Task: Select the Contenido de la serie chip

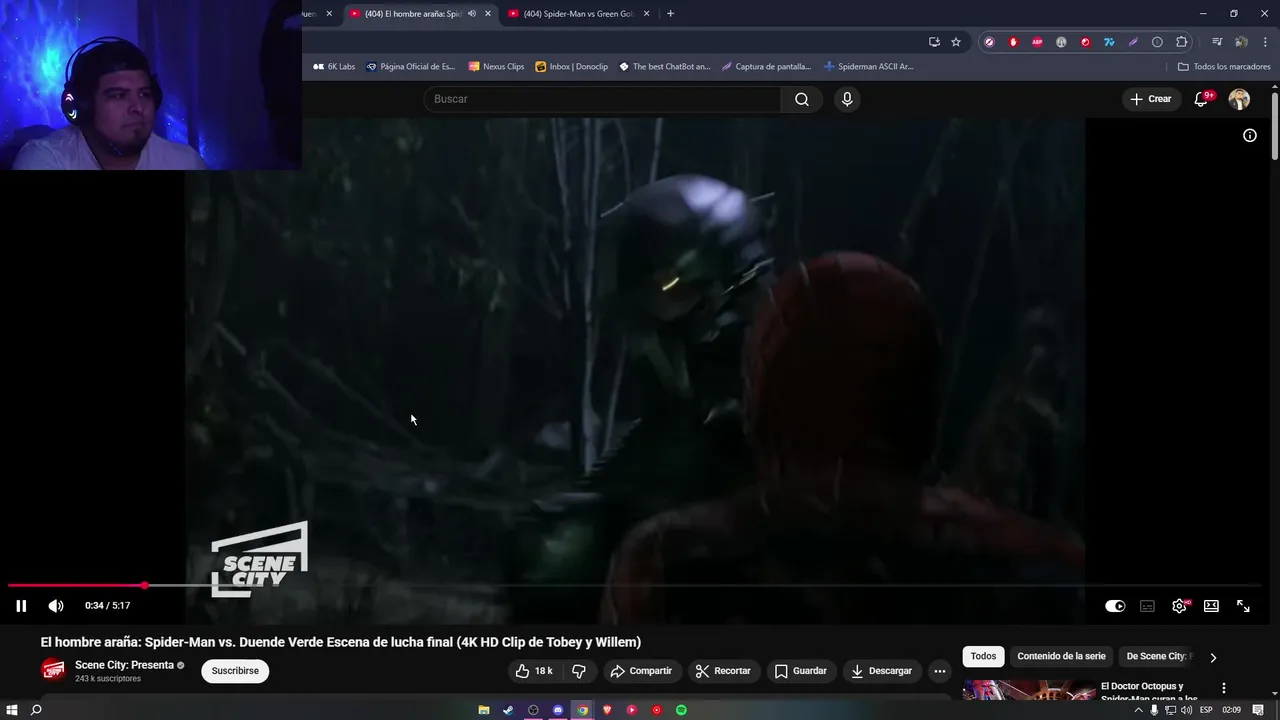Action: point(1061,656)
